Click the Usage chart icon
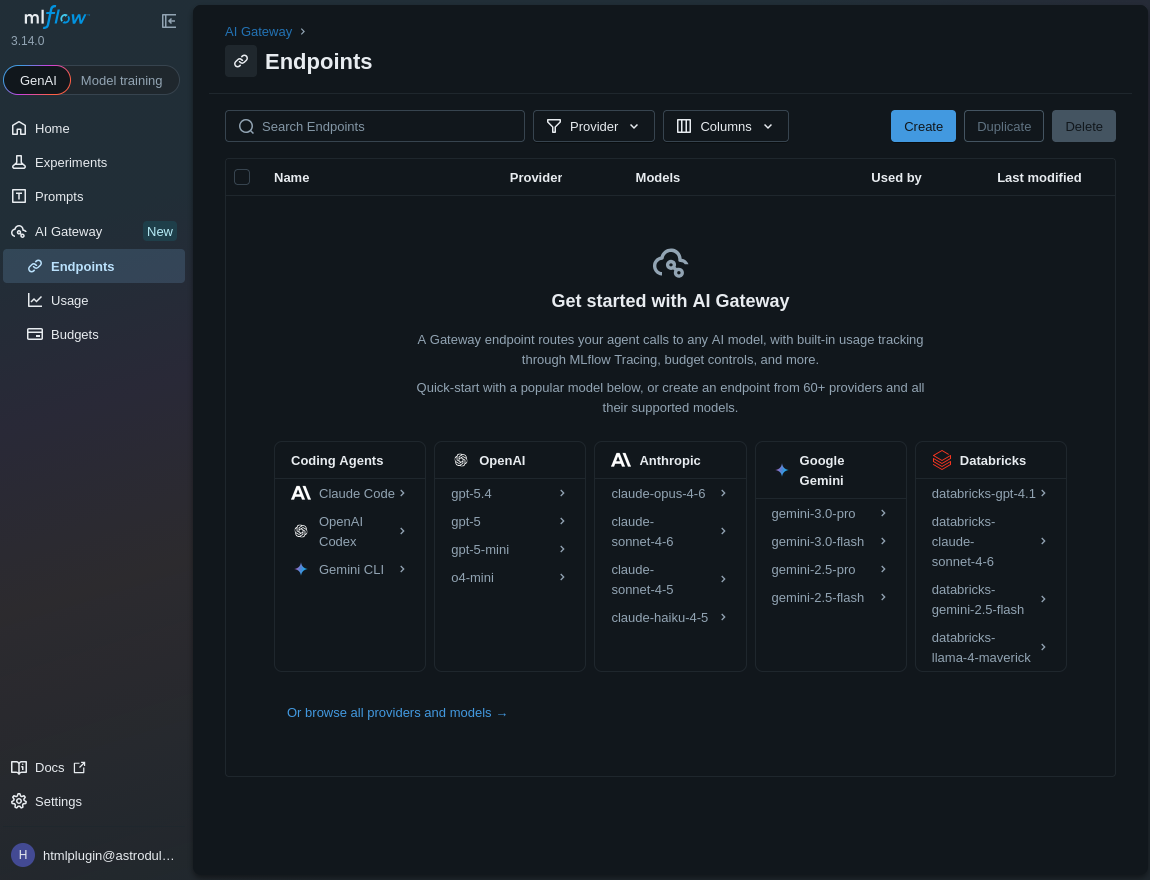1150x880 pixels. tap(34, 300)
